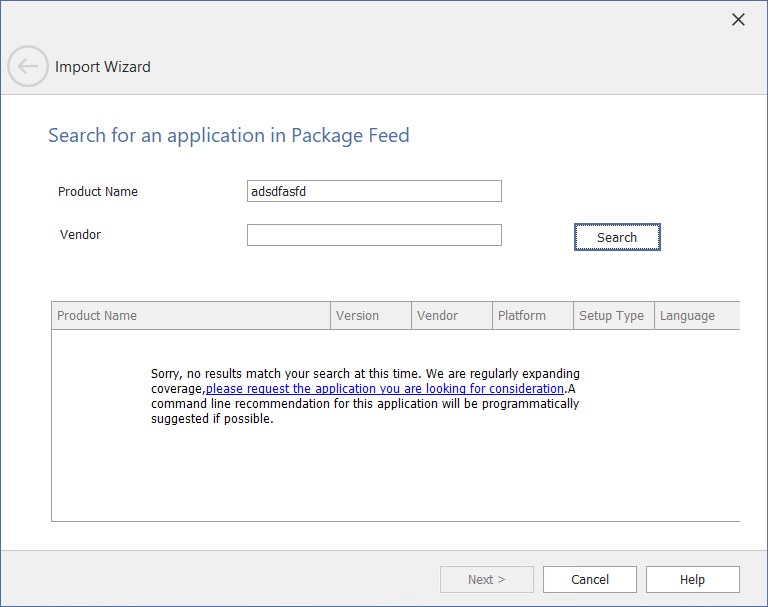The width and height of the screenshot is (768, 607).
Task: Click into the empty Vendor field
Action: click(374, 235)
